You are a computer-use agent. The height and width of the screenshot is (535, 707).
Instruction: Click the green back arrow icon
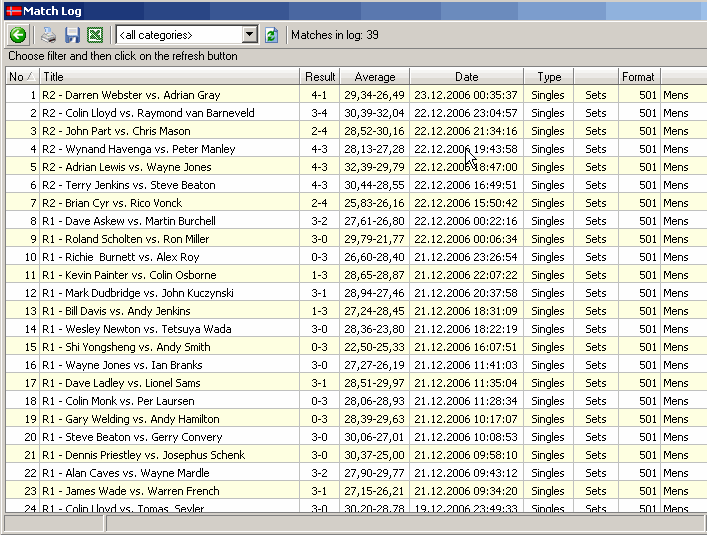tap(18, 35)
